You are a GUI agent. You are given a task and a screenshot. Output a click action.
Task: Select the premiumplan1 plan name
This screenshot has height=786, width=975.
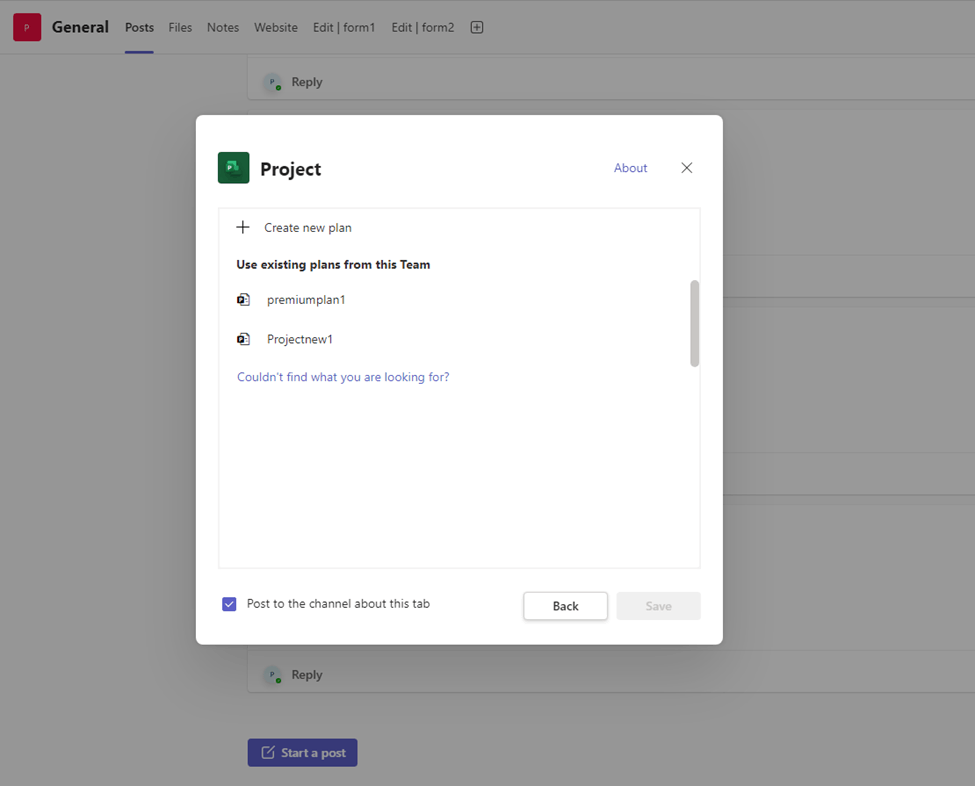pyautogui.click(x=306, y=300)
